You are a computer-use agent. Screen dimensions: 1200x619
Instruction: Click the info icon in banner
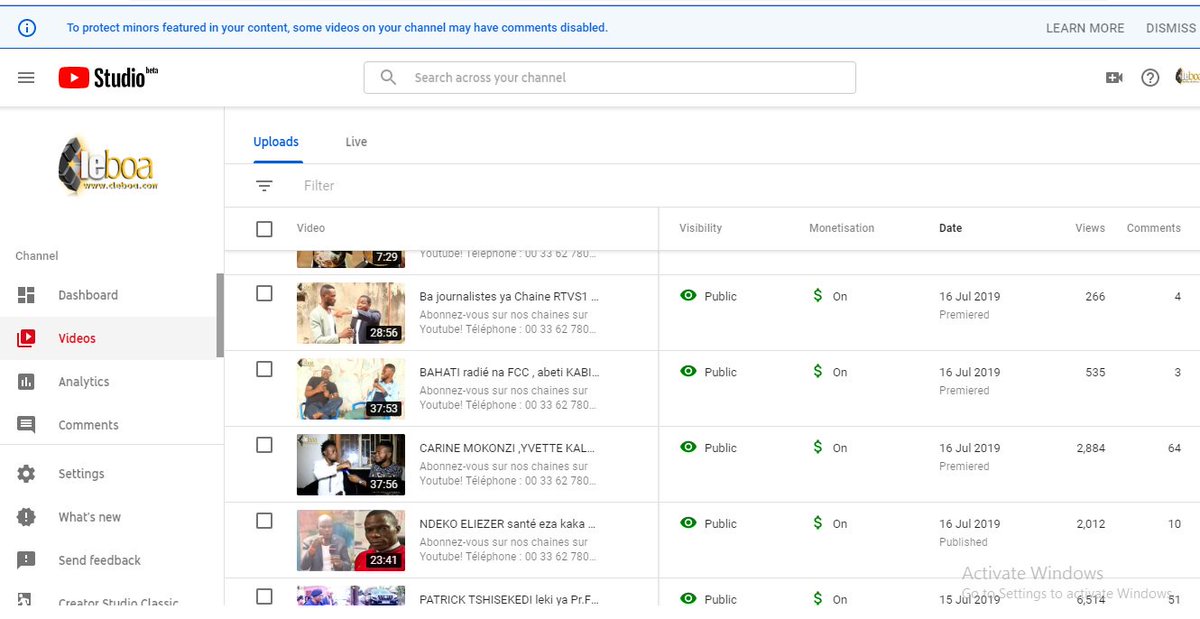[x=27, y=28]
